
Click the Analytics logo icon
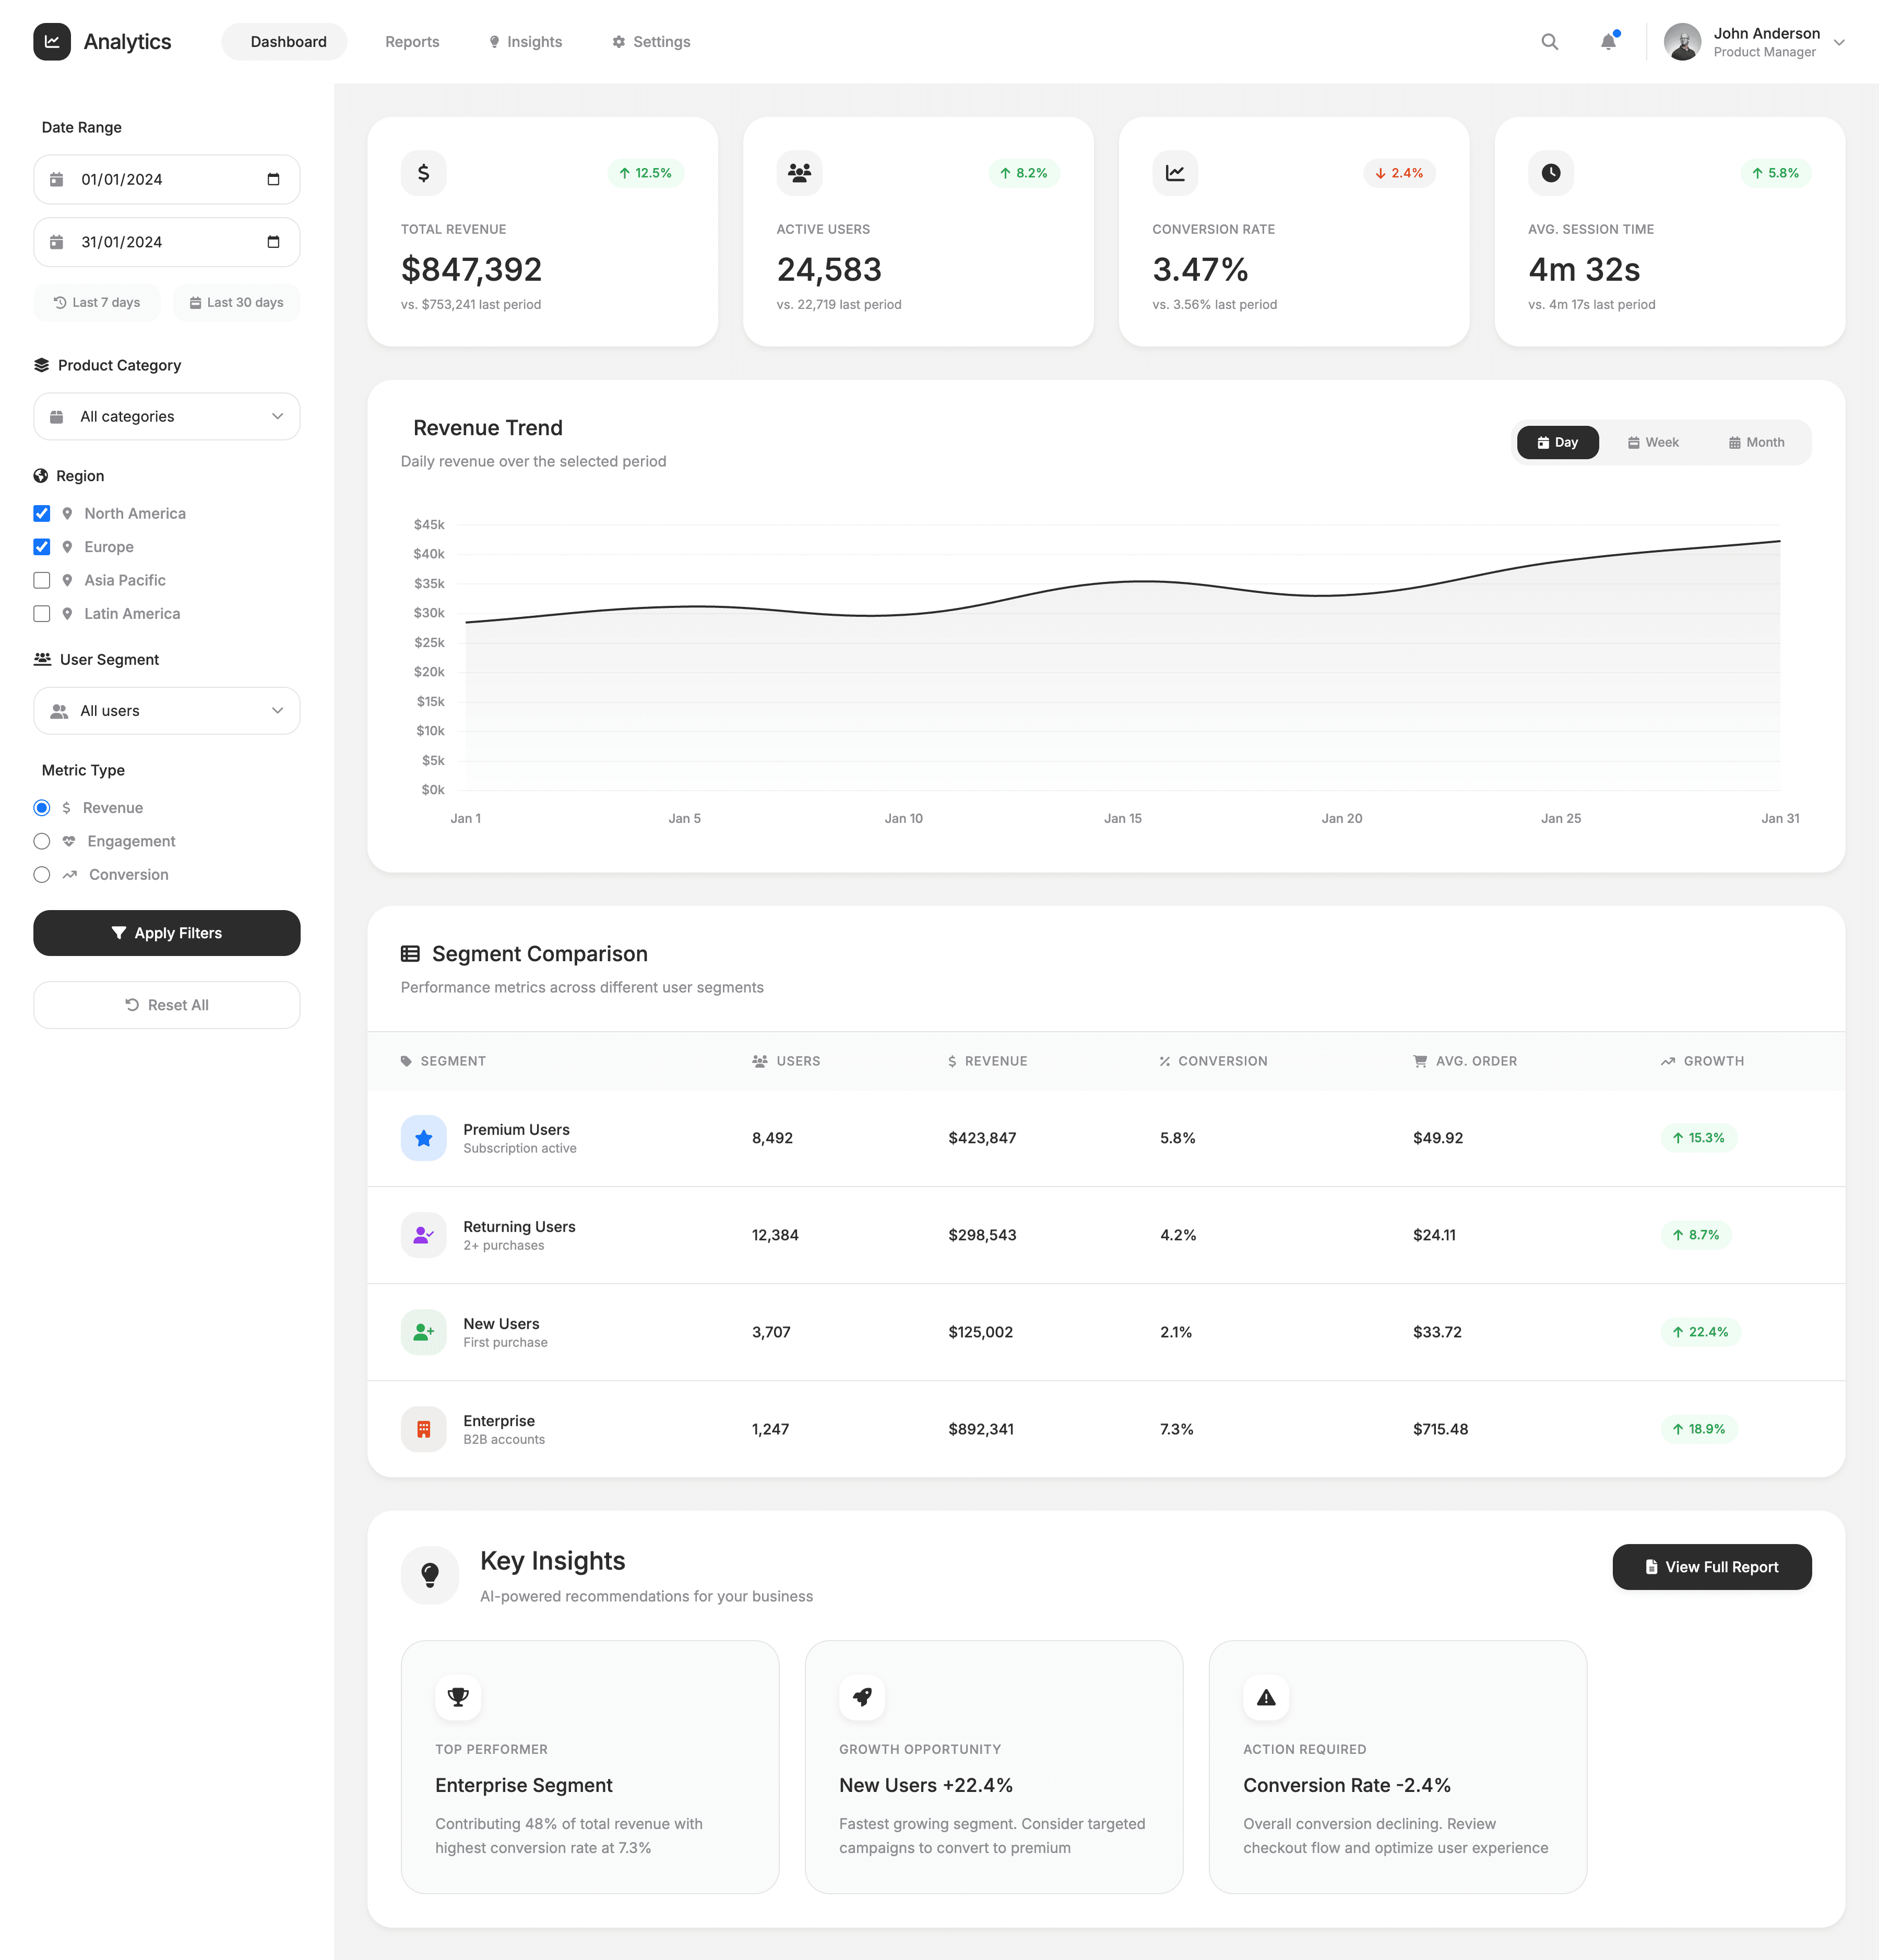point(52,42)
